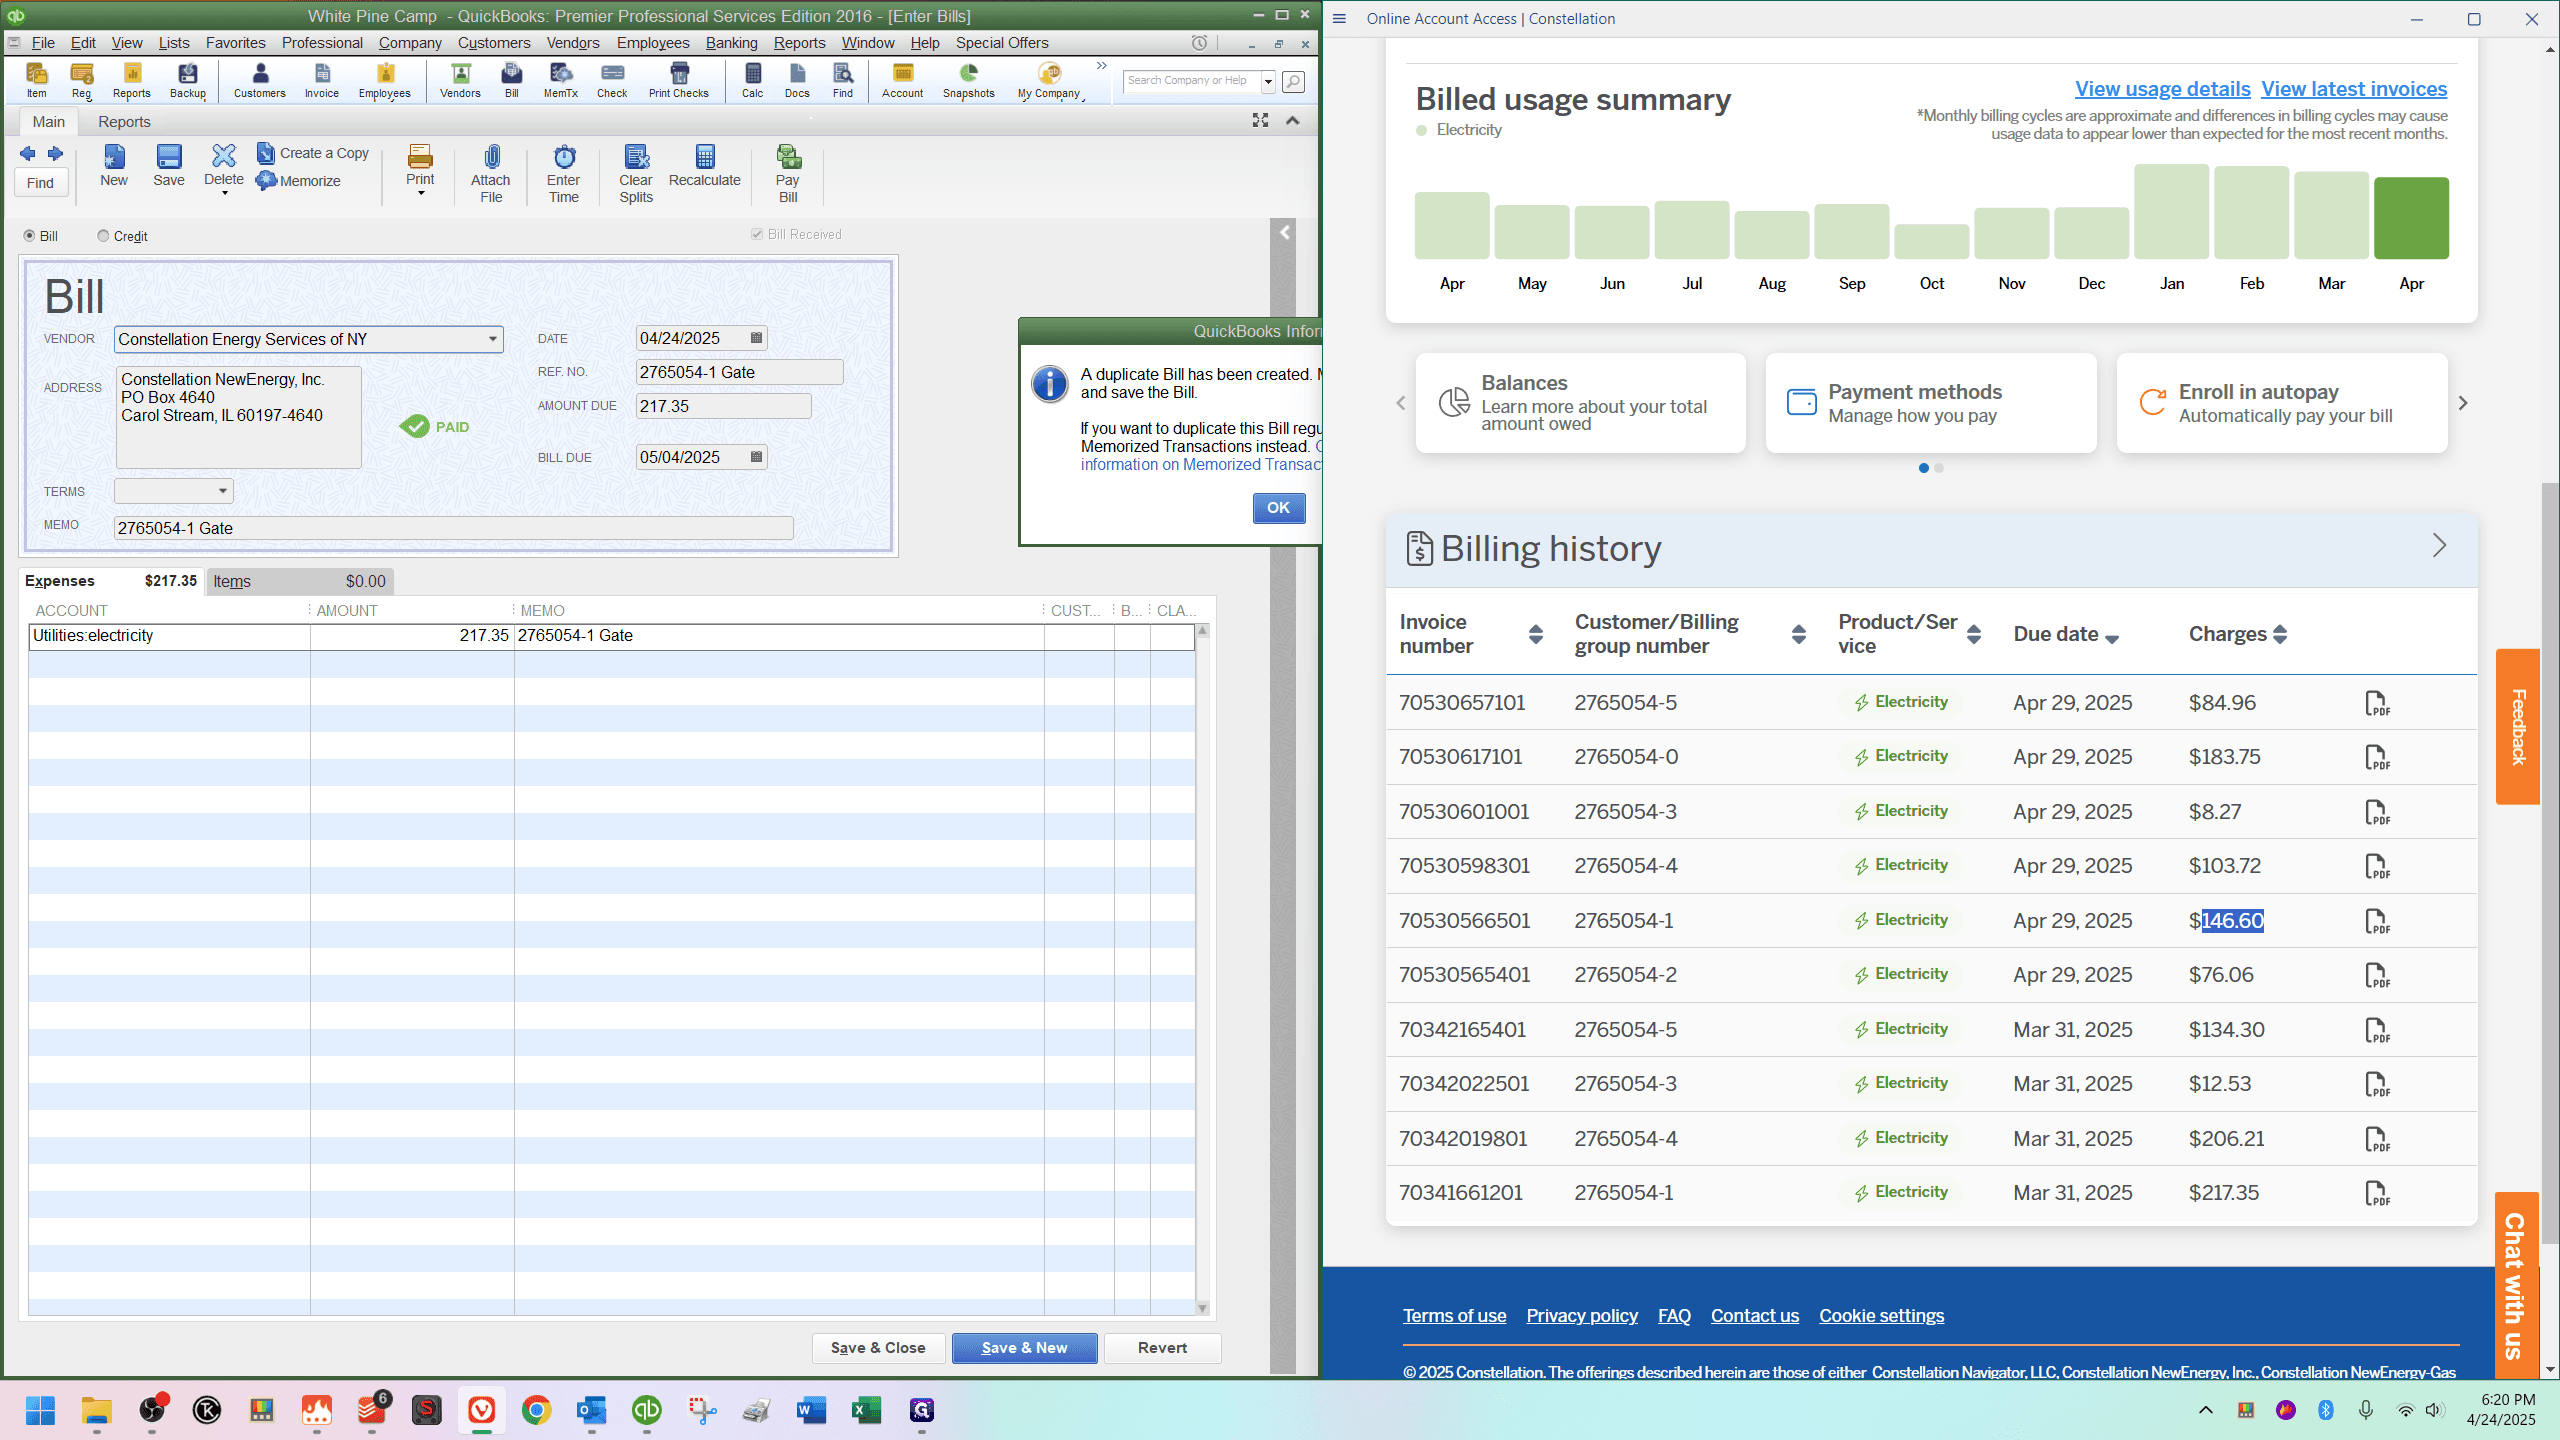Switch to the Items tab
The image size is (2560, 1440).
pos(299,581)
